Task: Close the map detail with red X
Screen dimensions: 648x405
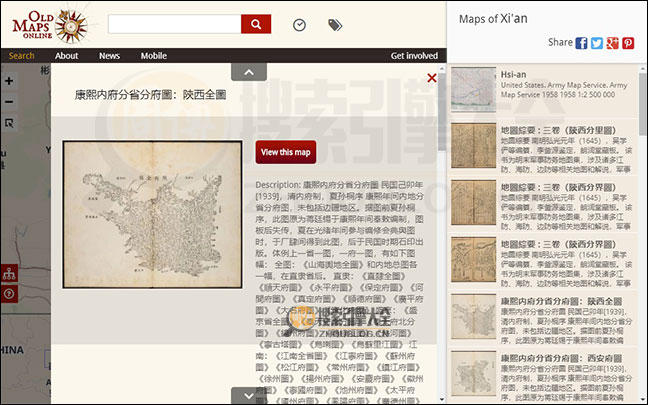Action: (x=432, y=78)
